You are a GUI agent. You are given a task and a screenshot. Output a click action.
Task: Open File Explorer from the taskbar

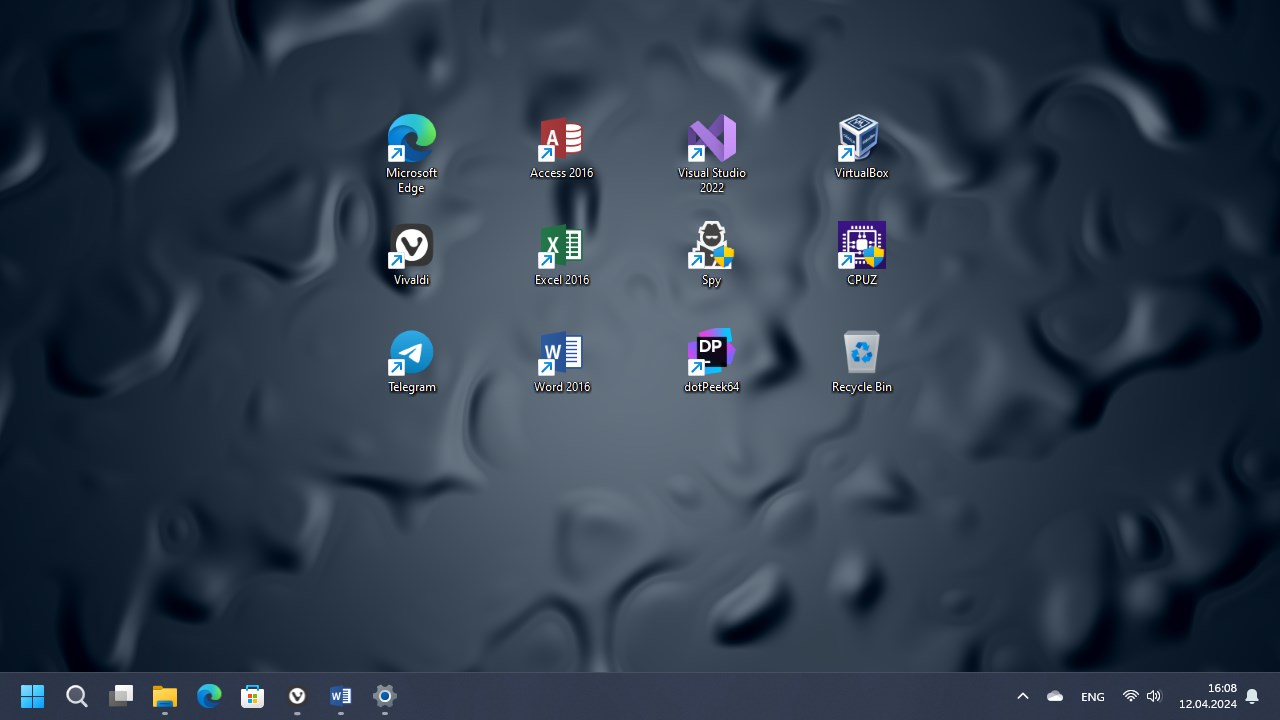pos(165,696)
